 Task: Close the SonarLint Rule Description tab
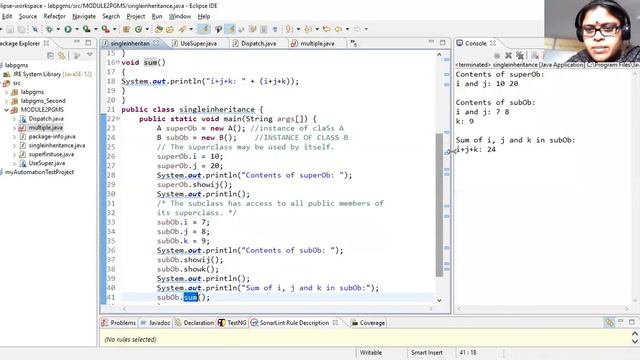(x=335, y=322)
